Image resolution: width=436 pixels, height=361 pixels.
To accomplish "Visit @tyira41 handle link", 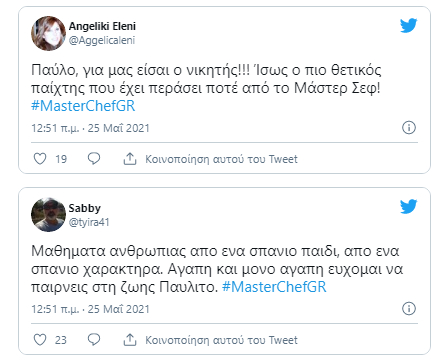I will (89, 222).
